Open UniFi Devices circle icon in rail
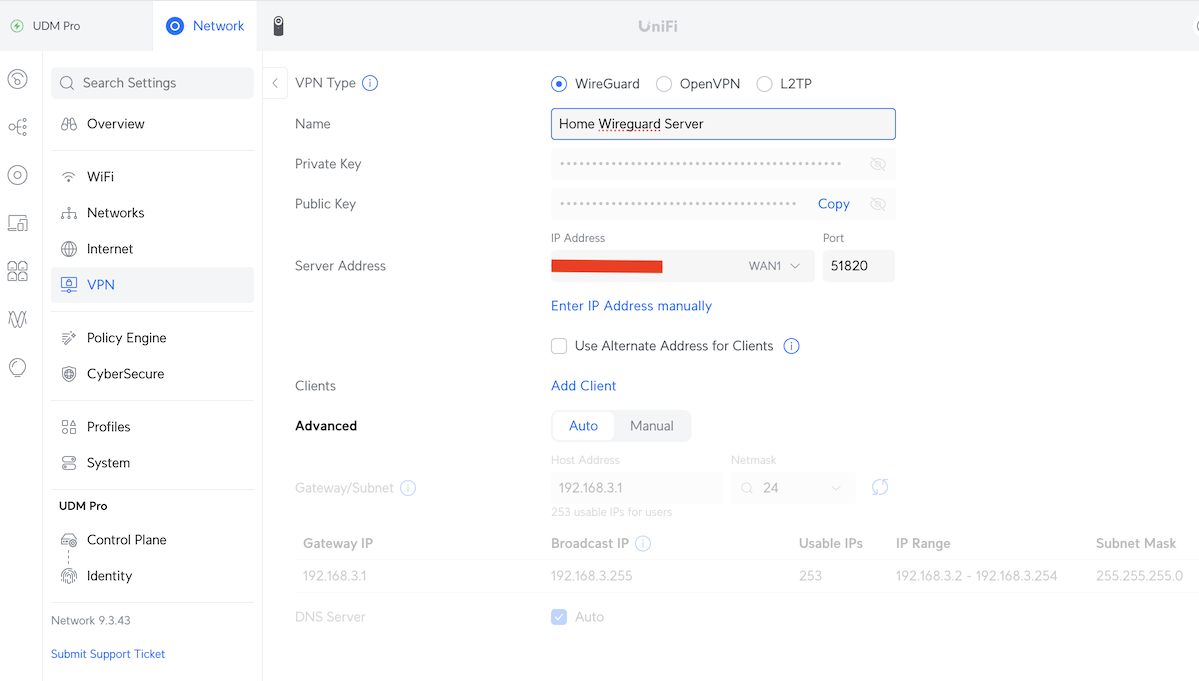This screenshot has width=1199, height=681. [18, 175]
